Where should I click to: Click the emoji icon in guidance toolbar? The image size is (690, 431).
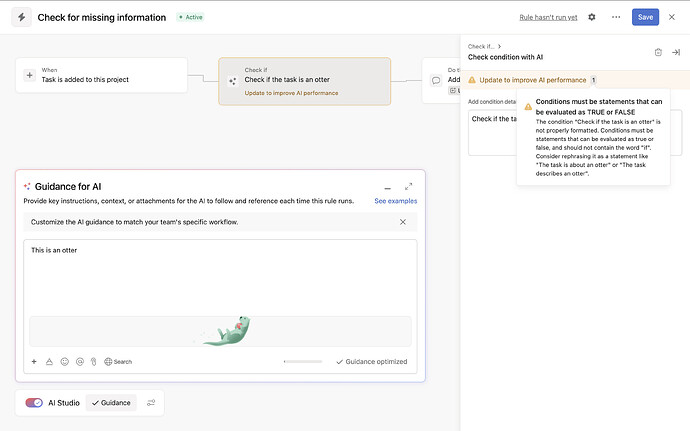65,361
